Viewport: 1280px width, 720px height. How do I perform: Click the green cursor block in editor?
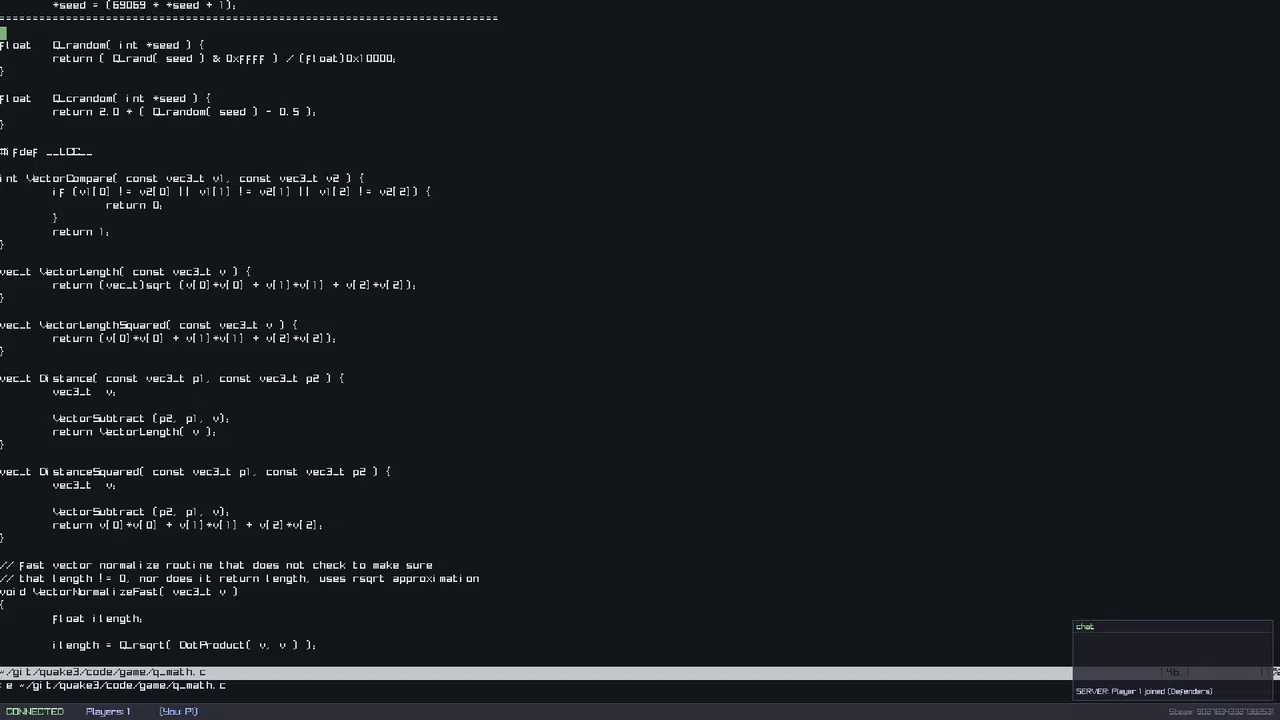coord(3,33)
